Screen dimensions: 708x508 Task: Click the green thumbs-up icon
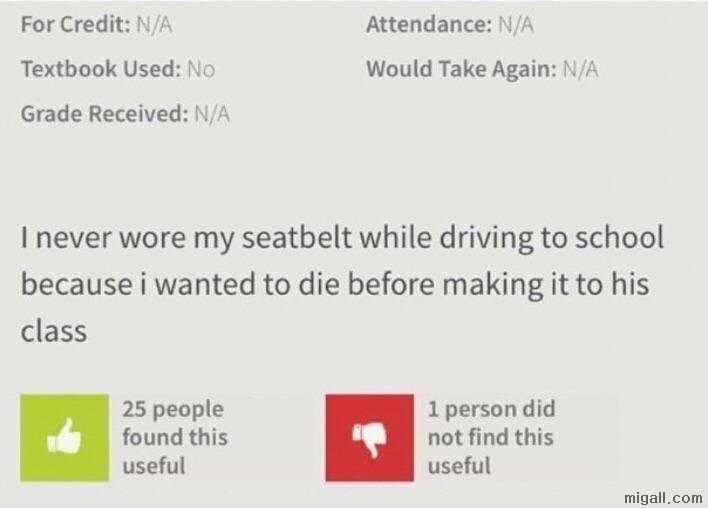[x=65, y=438]
